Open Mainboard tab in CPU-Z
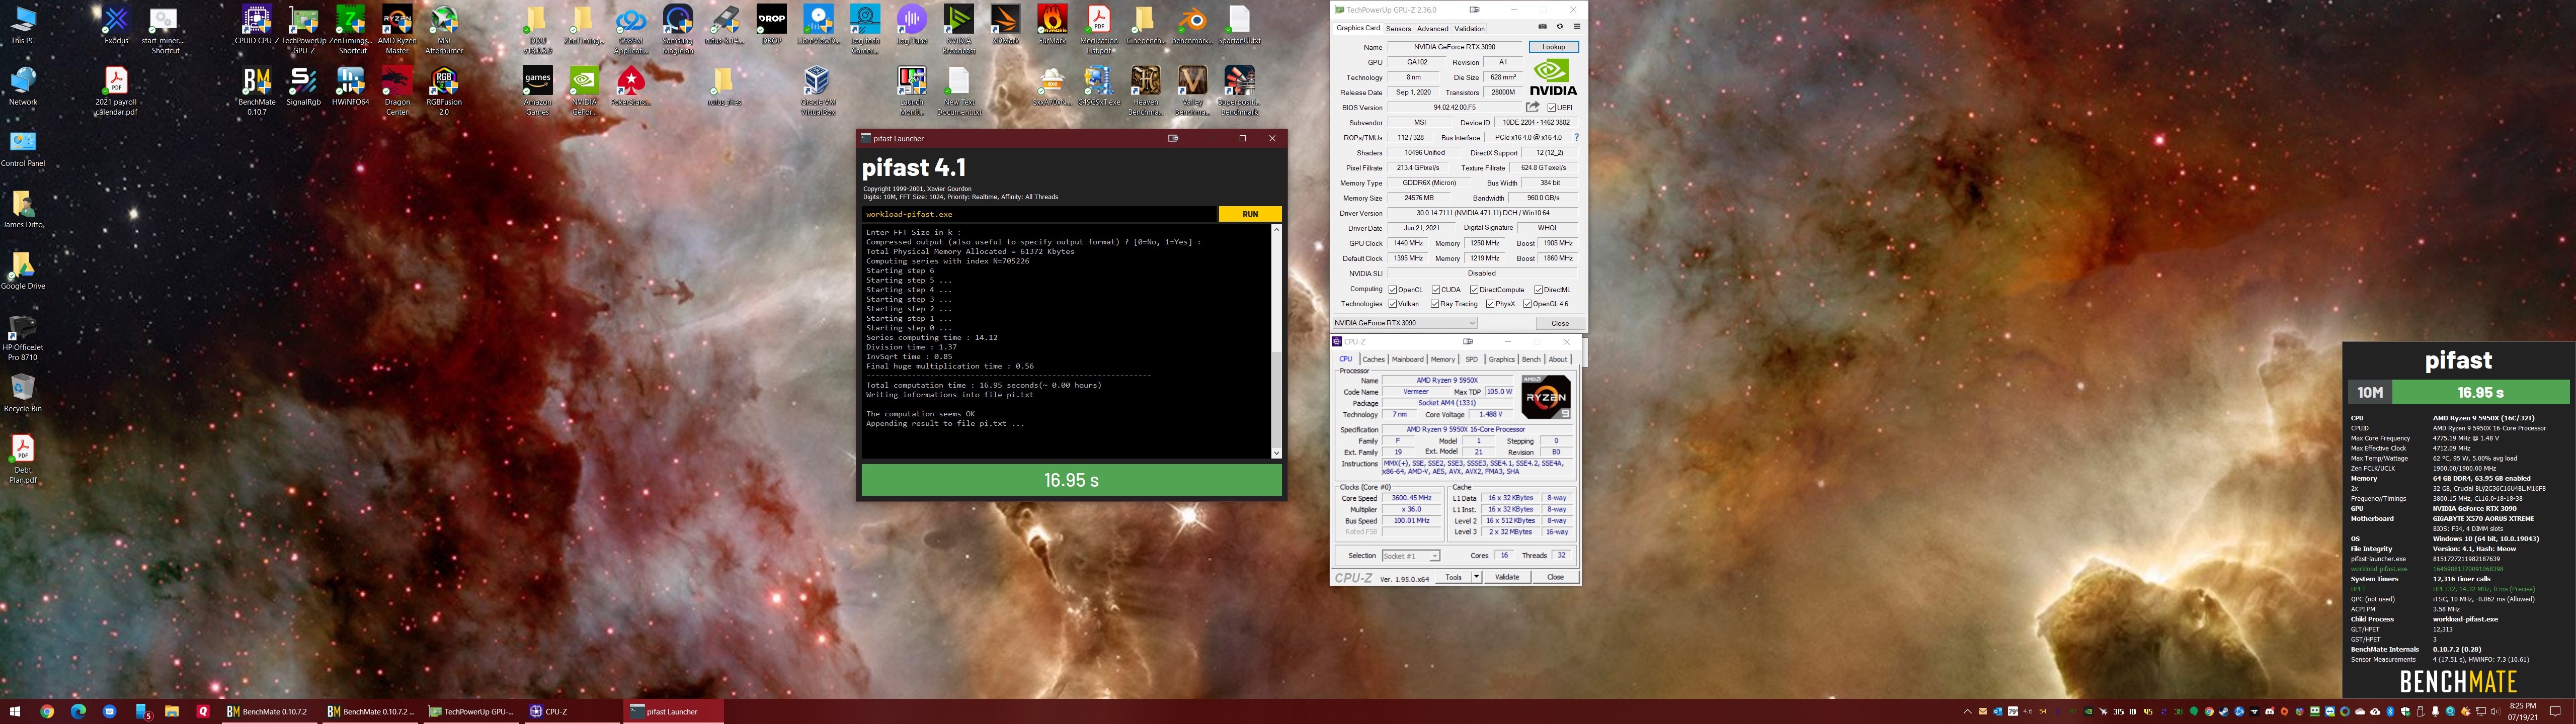The image size is (2576, 724). pyautogui.click(x=1407, y=359)
